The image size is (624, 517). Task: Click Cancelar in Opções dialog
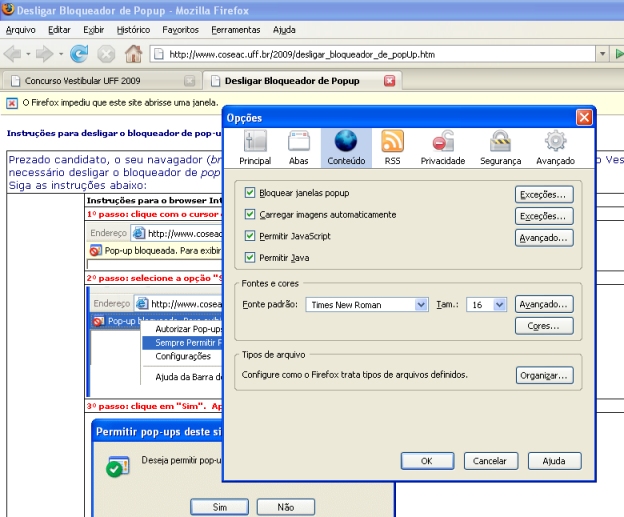pos(491,461)
